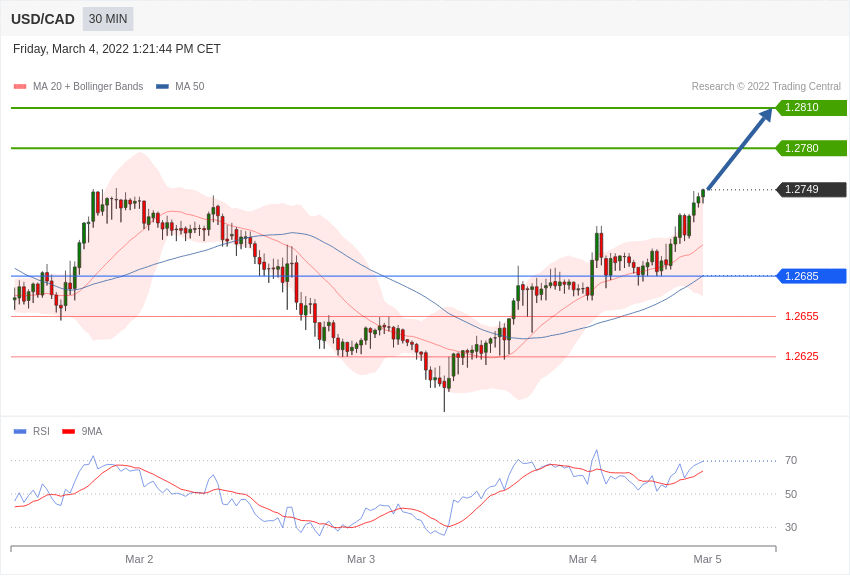Click the chart date and time line
This screenshot has height=576, width=850.
117,49
